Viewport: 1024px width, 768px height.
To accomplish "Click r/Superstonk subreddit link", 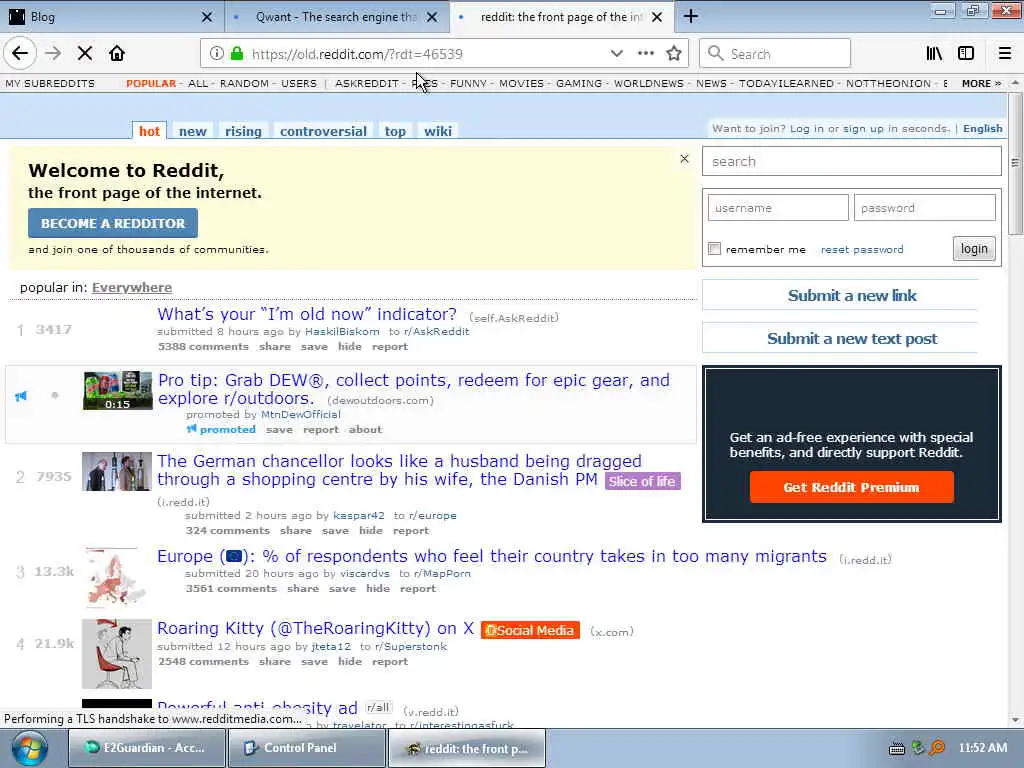I will click(411, 647).
